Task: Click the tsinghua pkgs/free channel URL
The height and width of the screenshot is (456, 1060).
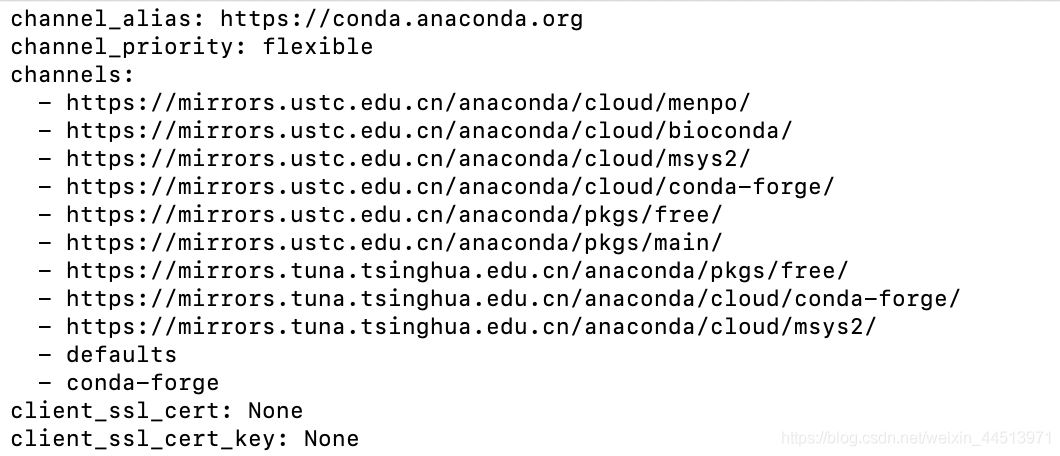Action: pos(457,270)
